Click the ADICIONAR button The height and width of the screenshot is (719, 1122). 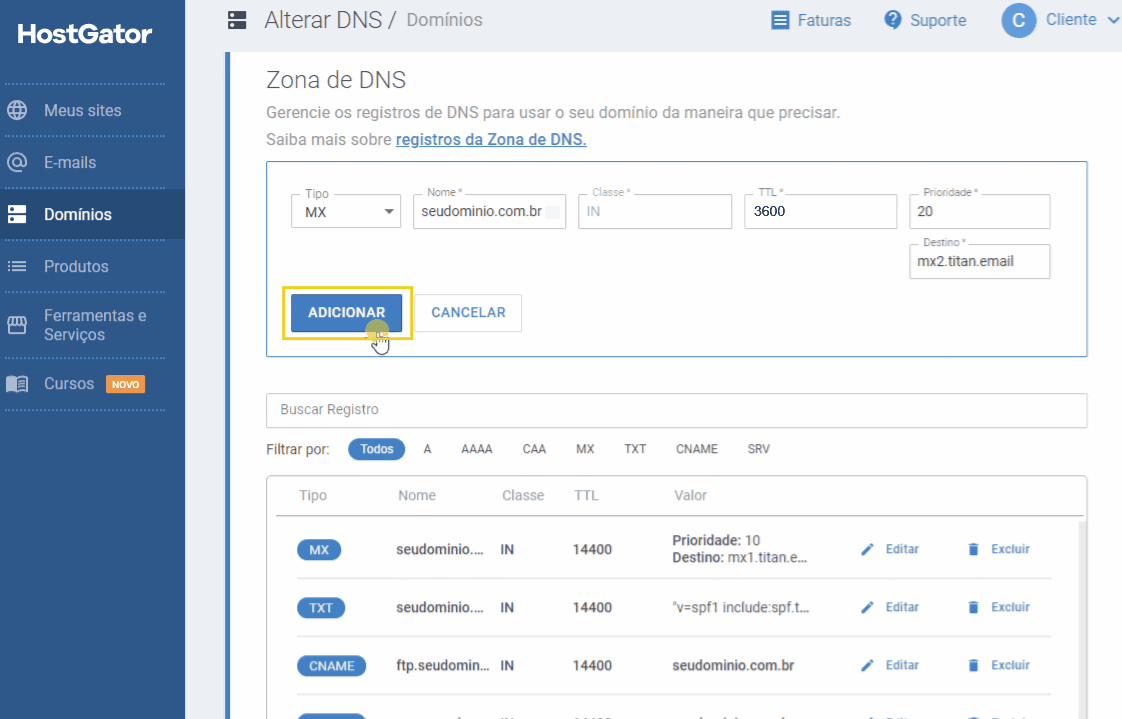tap(346, 313)
